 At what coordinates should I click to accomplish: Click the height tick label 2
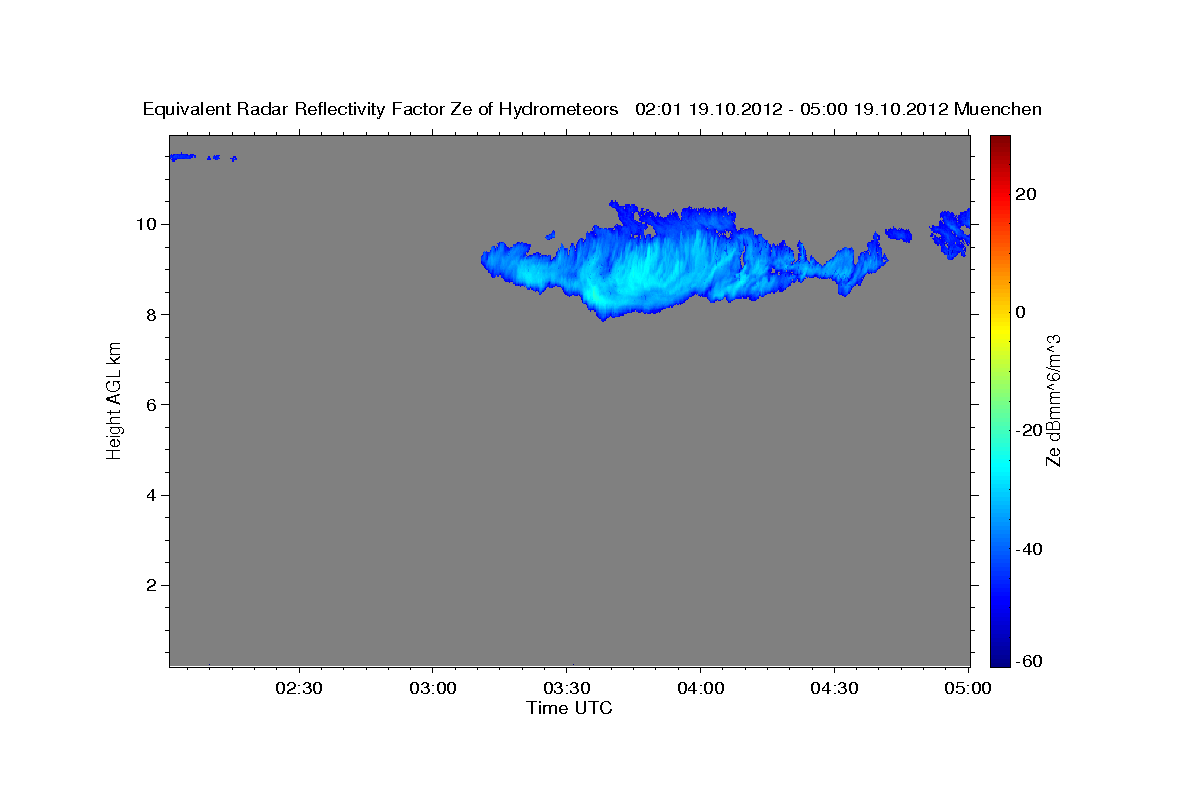[152, 585]
